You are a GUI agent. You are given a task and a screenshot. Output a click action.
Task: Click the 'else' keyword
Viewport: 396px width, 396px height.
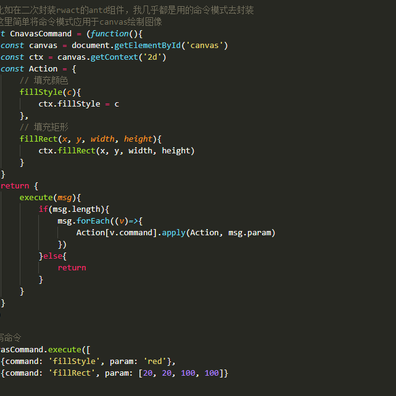pos(52,256)
